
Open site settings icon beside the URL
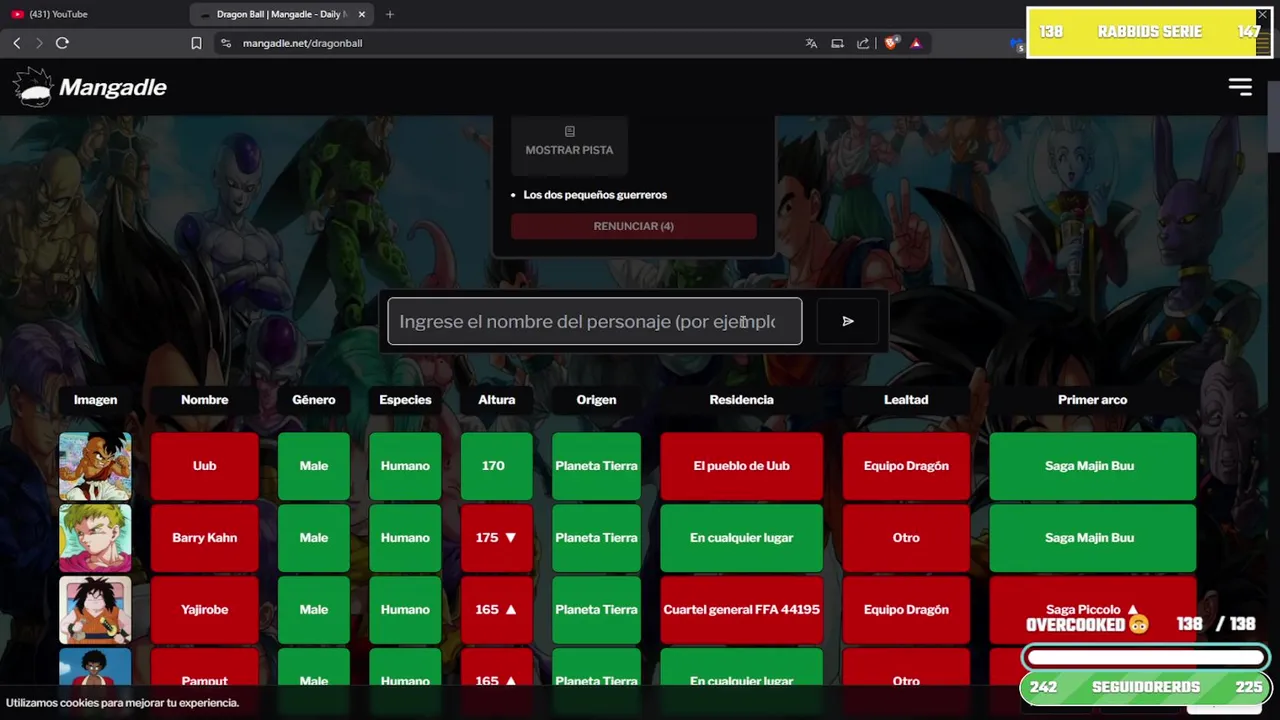[x=226, y=43]
